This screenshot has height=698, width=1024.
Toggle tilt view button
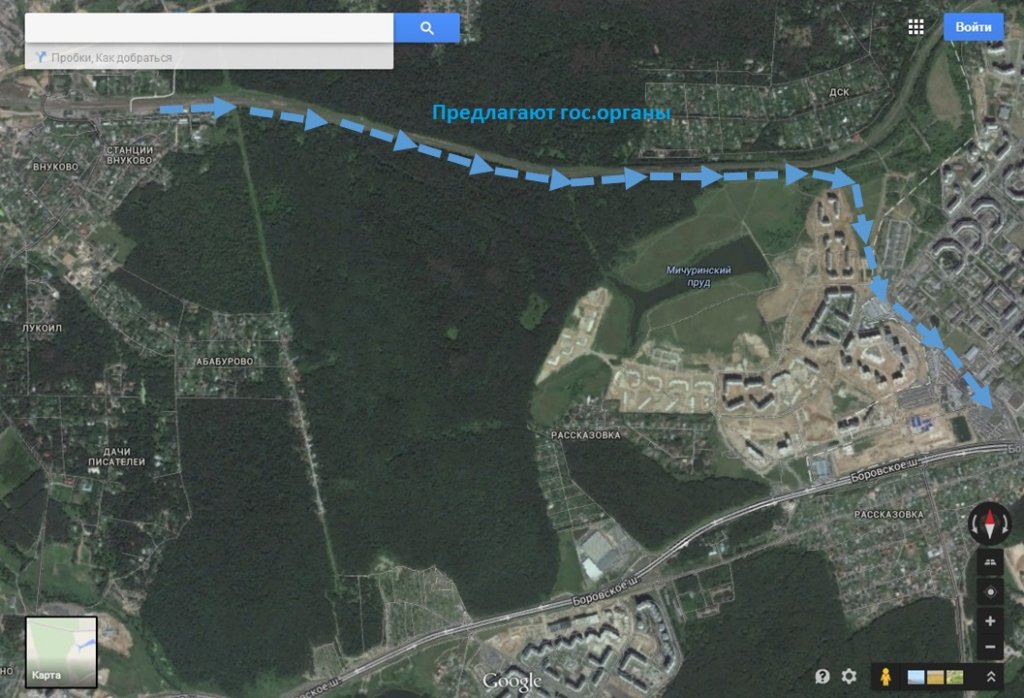point(990,563)
